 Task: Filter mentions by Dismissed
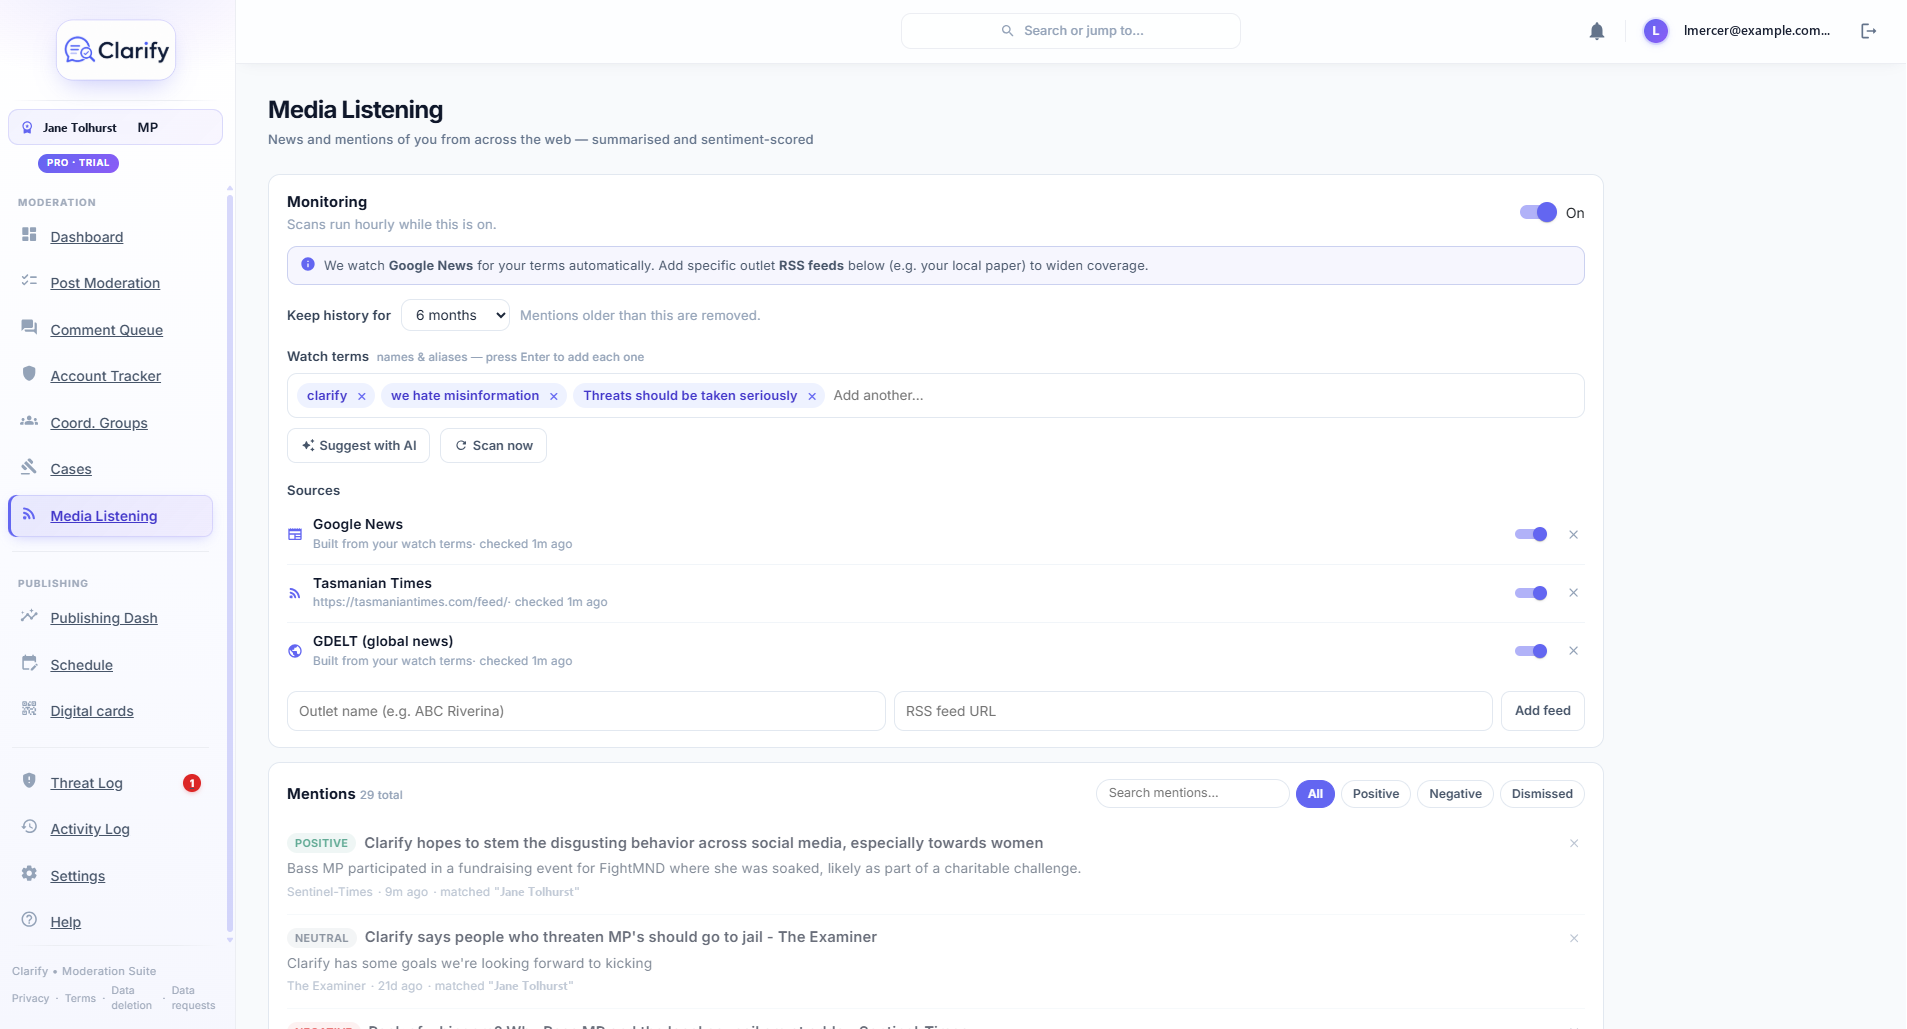click(1542, 794)
